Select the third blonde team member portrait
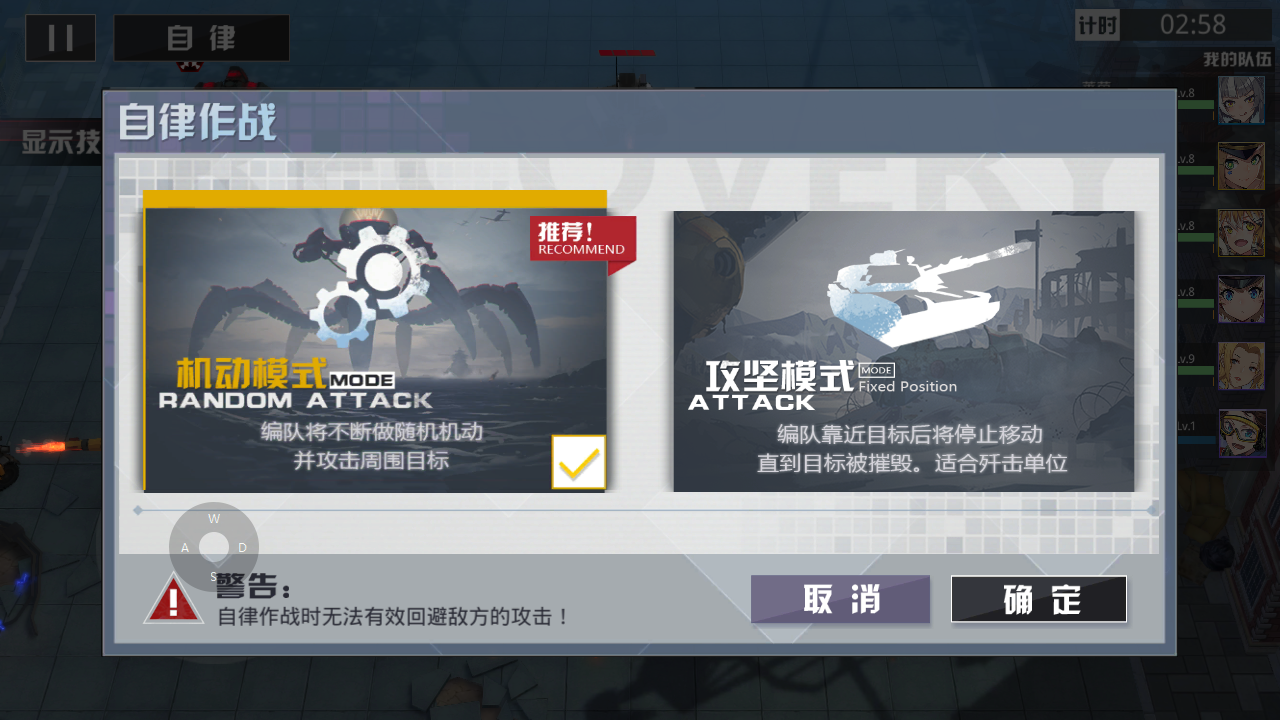Screen dimensions: 1280x720 (x=1241, y=232)
